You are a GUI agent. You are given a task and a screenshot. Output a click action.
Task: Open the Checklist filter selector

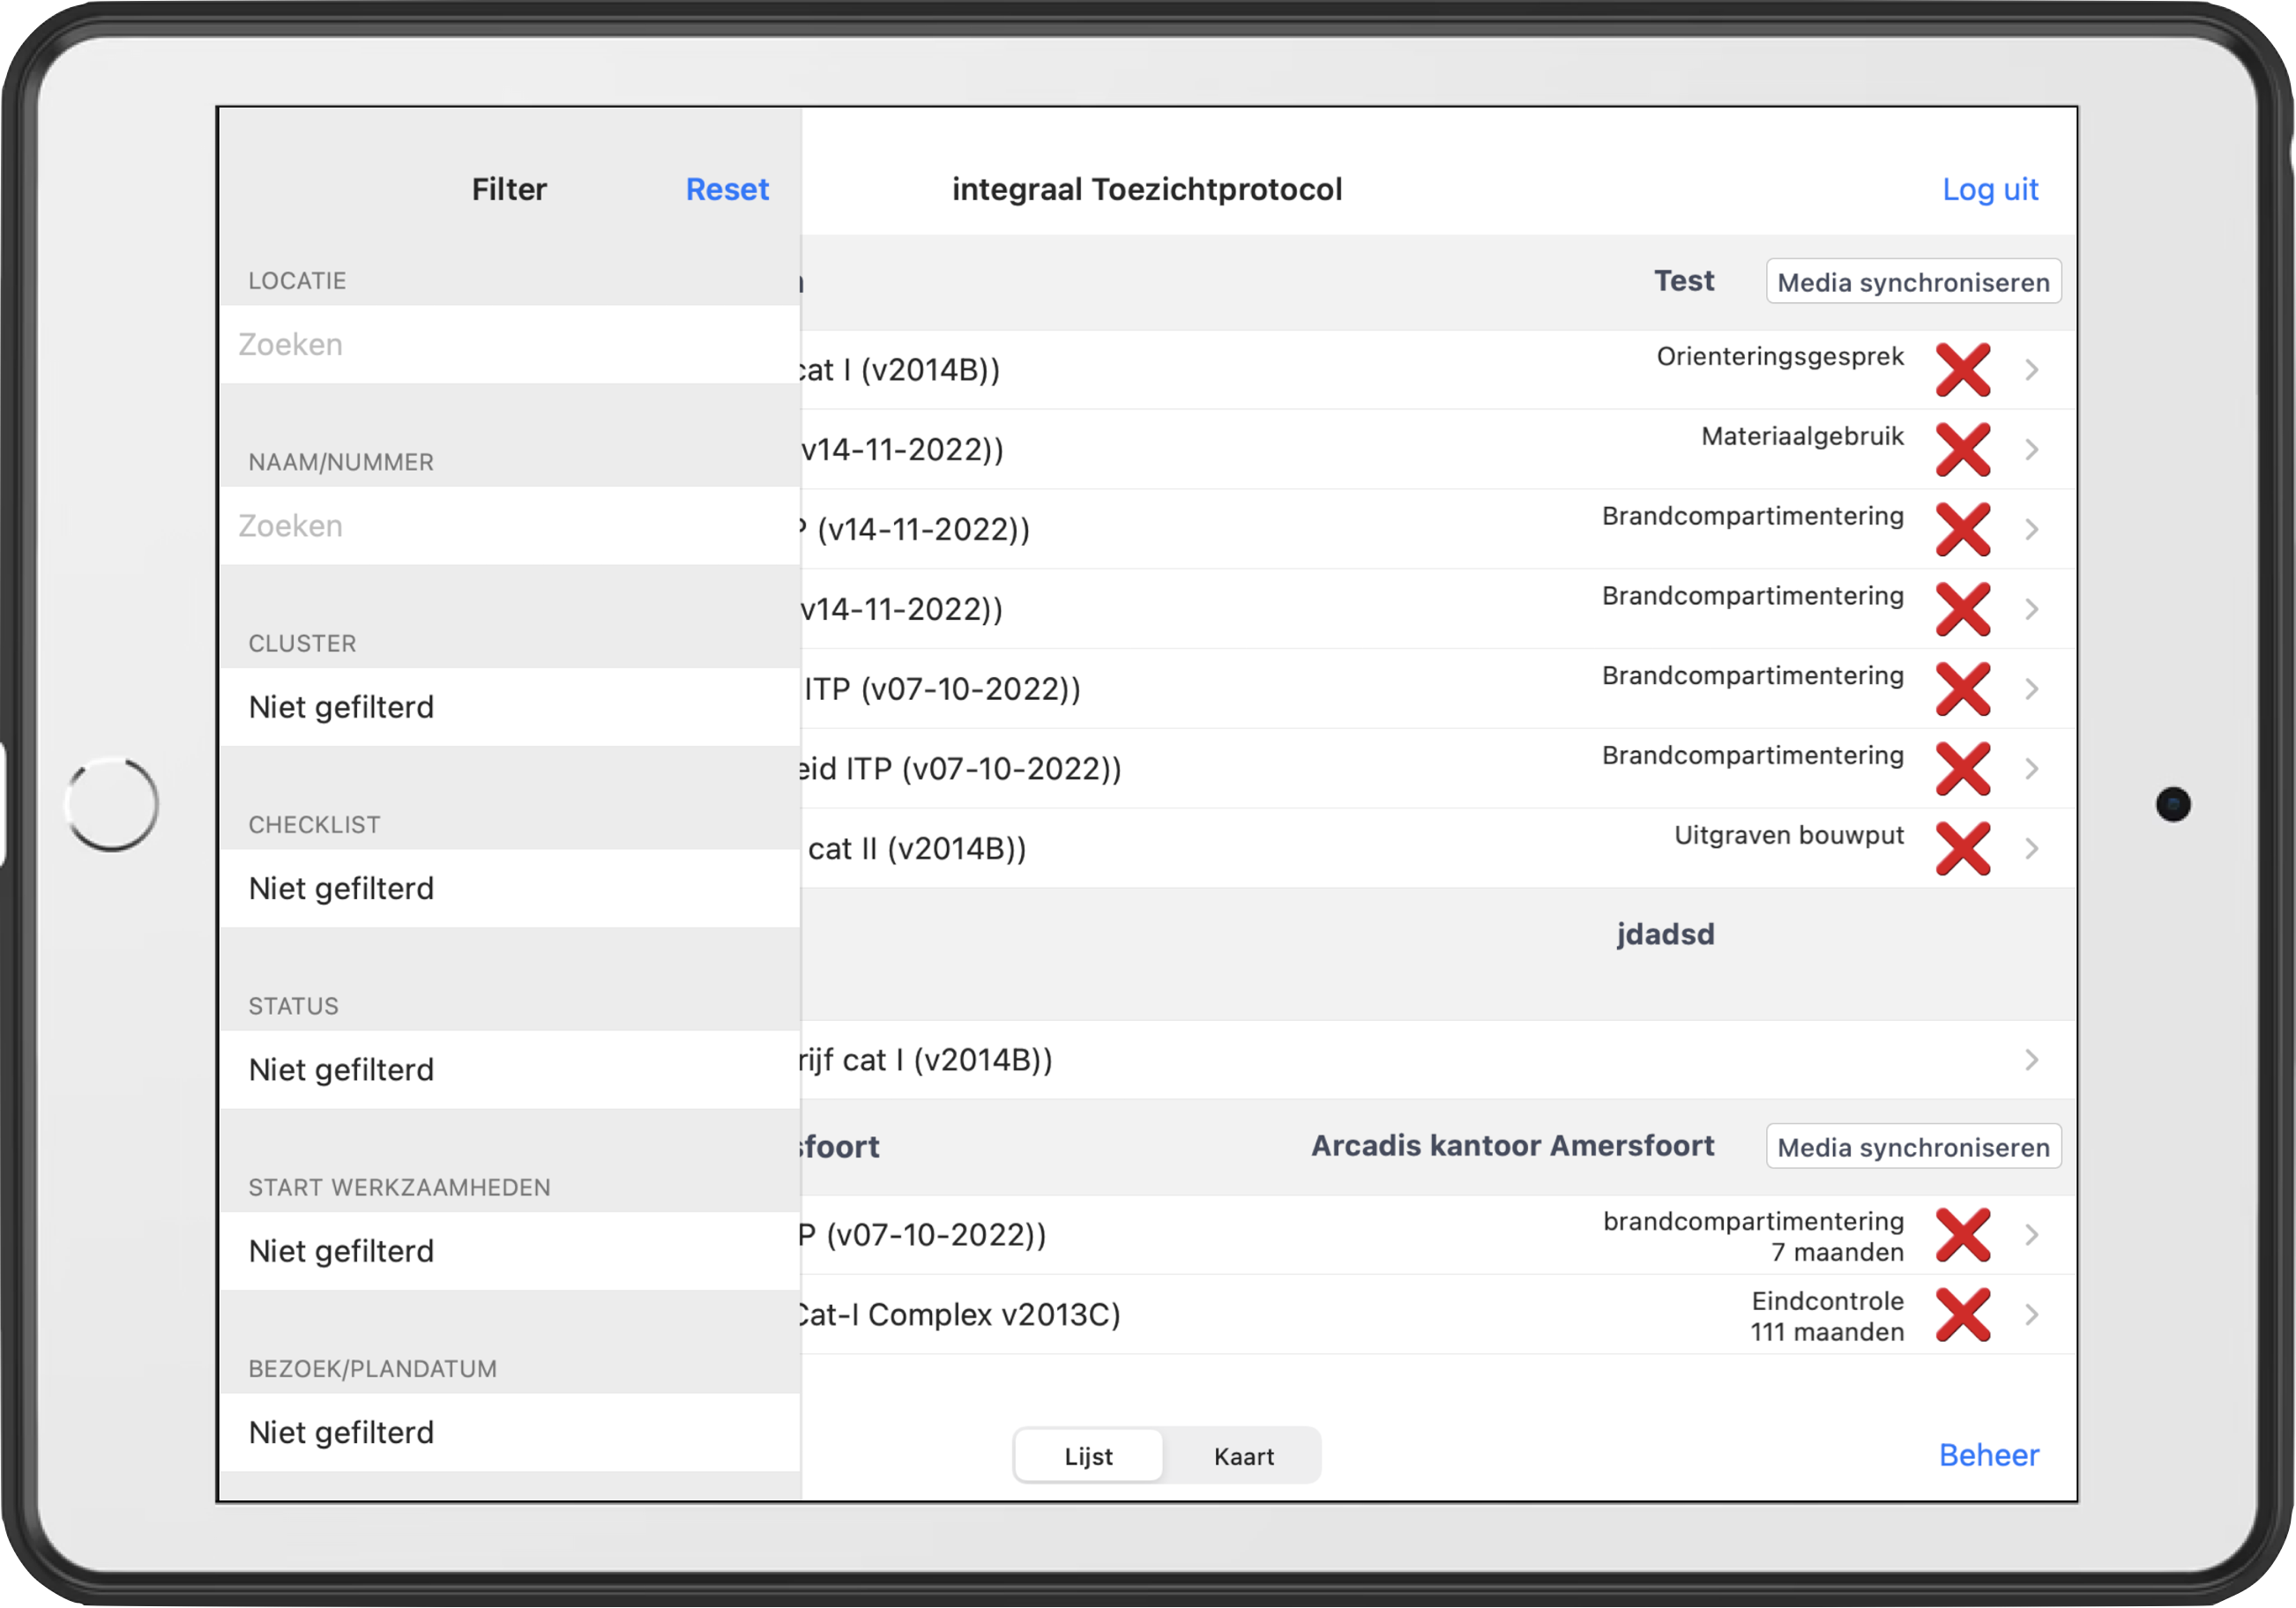pyautogui.click(x=509, y=888)
